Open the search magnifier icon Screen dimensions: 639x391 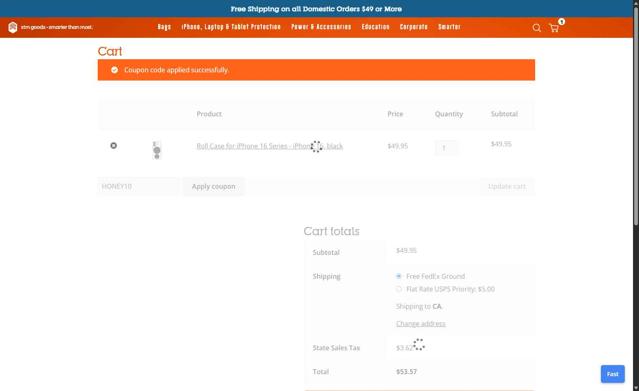click(537, 28)
